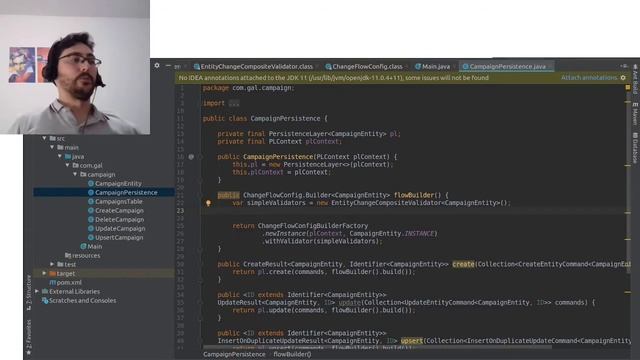Click the editor horizontal scrollbar
The image size is (640, 360).
pyautogui.click(x=378, y=347)
